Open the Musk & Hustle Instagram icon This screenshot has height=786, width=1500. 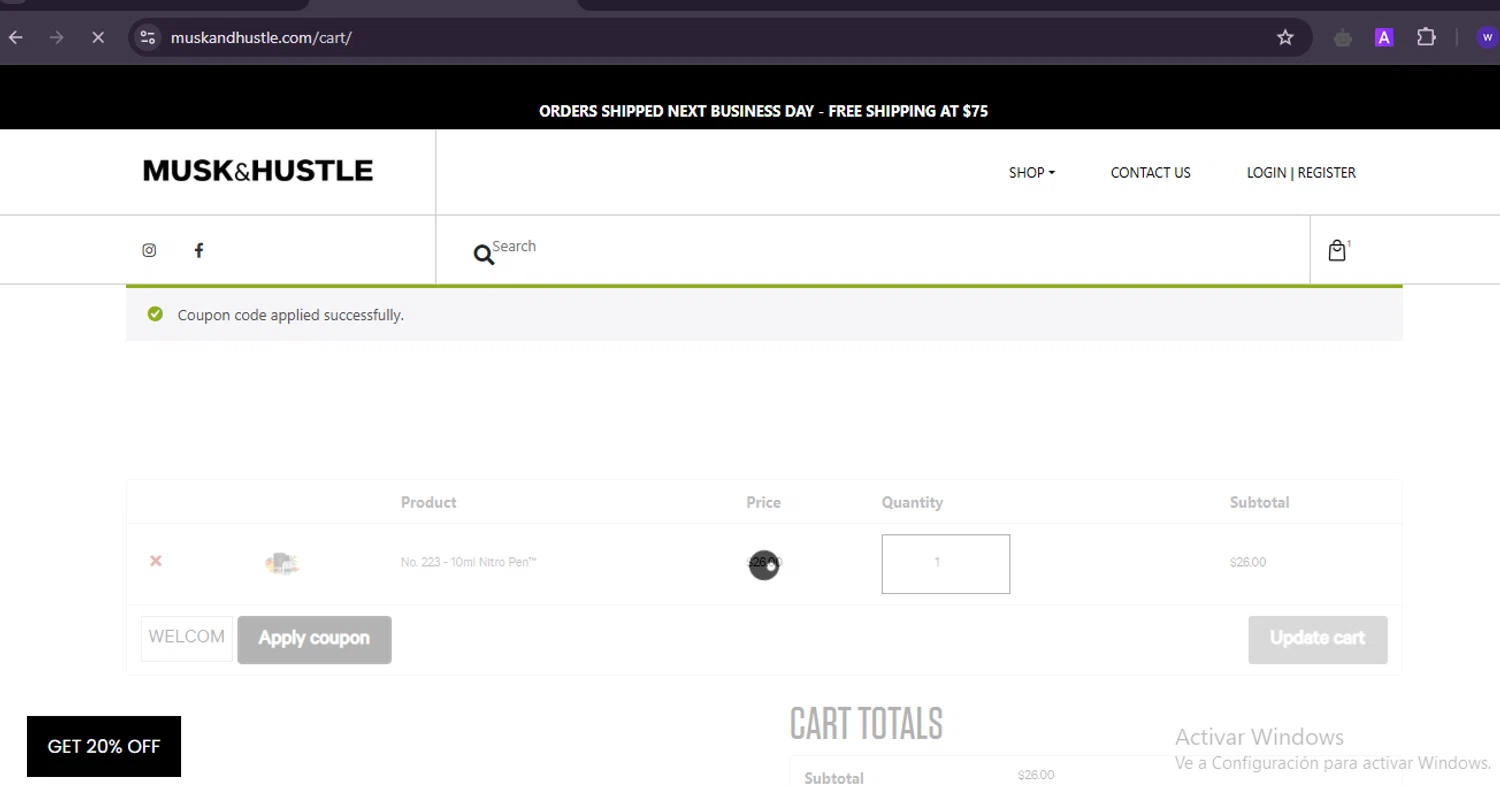click(149, 250)
